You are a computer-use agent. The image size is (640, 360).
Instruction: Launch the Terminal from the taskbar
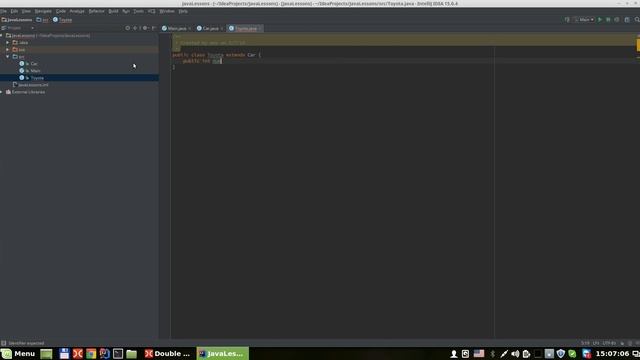click(x=118, y=353)
